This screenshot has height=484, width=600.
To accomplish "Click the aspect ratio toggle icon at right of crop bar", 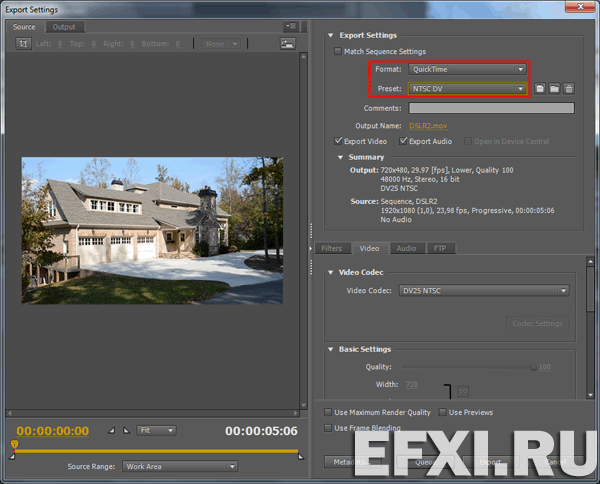I will [x=288, y=44].
